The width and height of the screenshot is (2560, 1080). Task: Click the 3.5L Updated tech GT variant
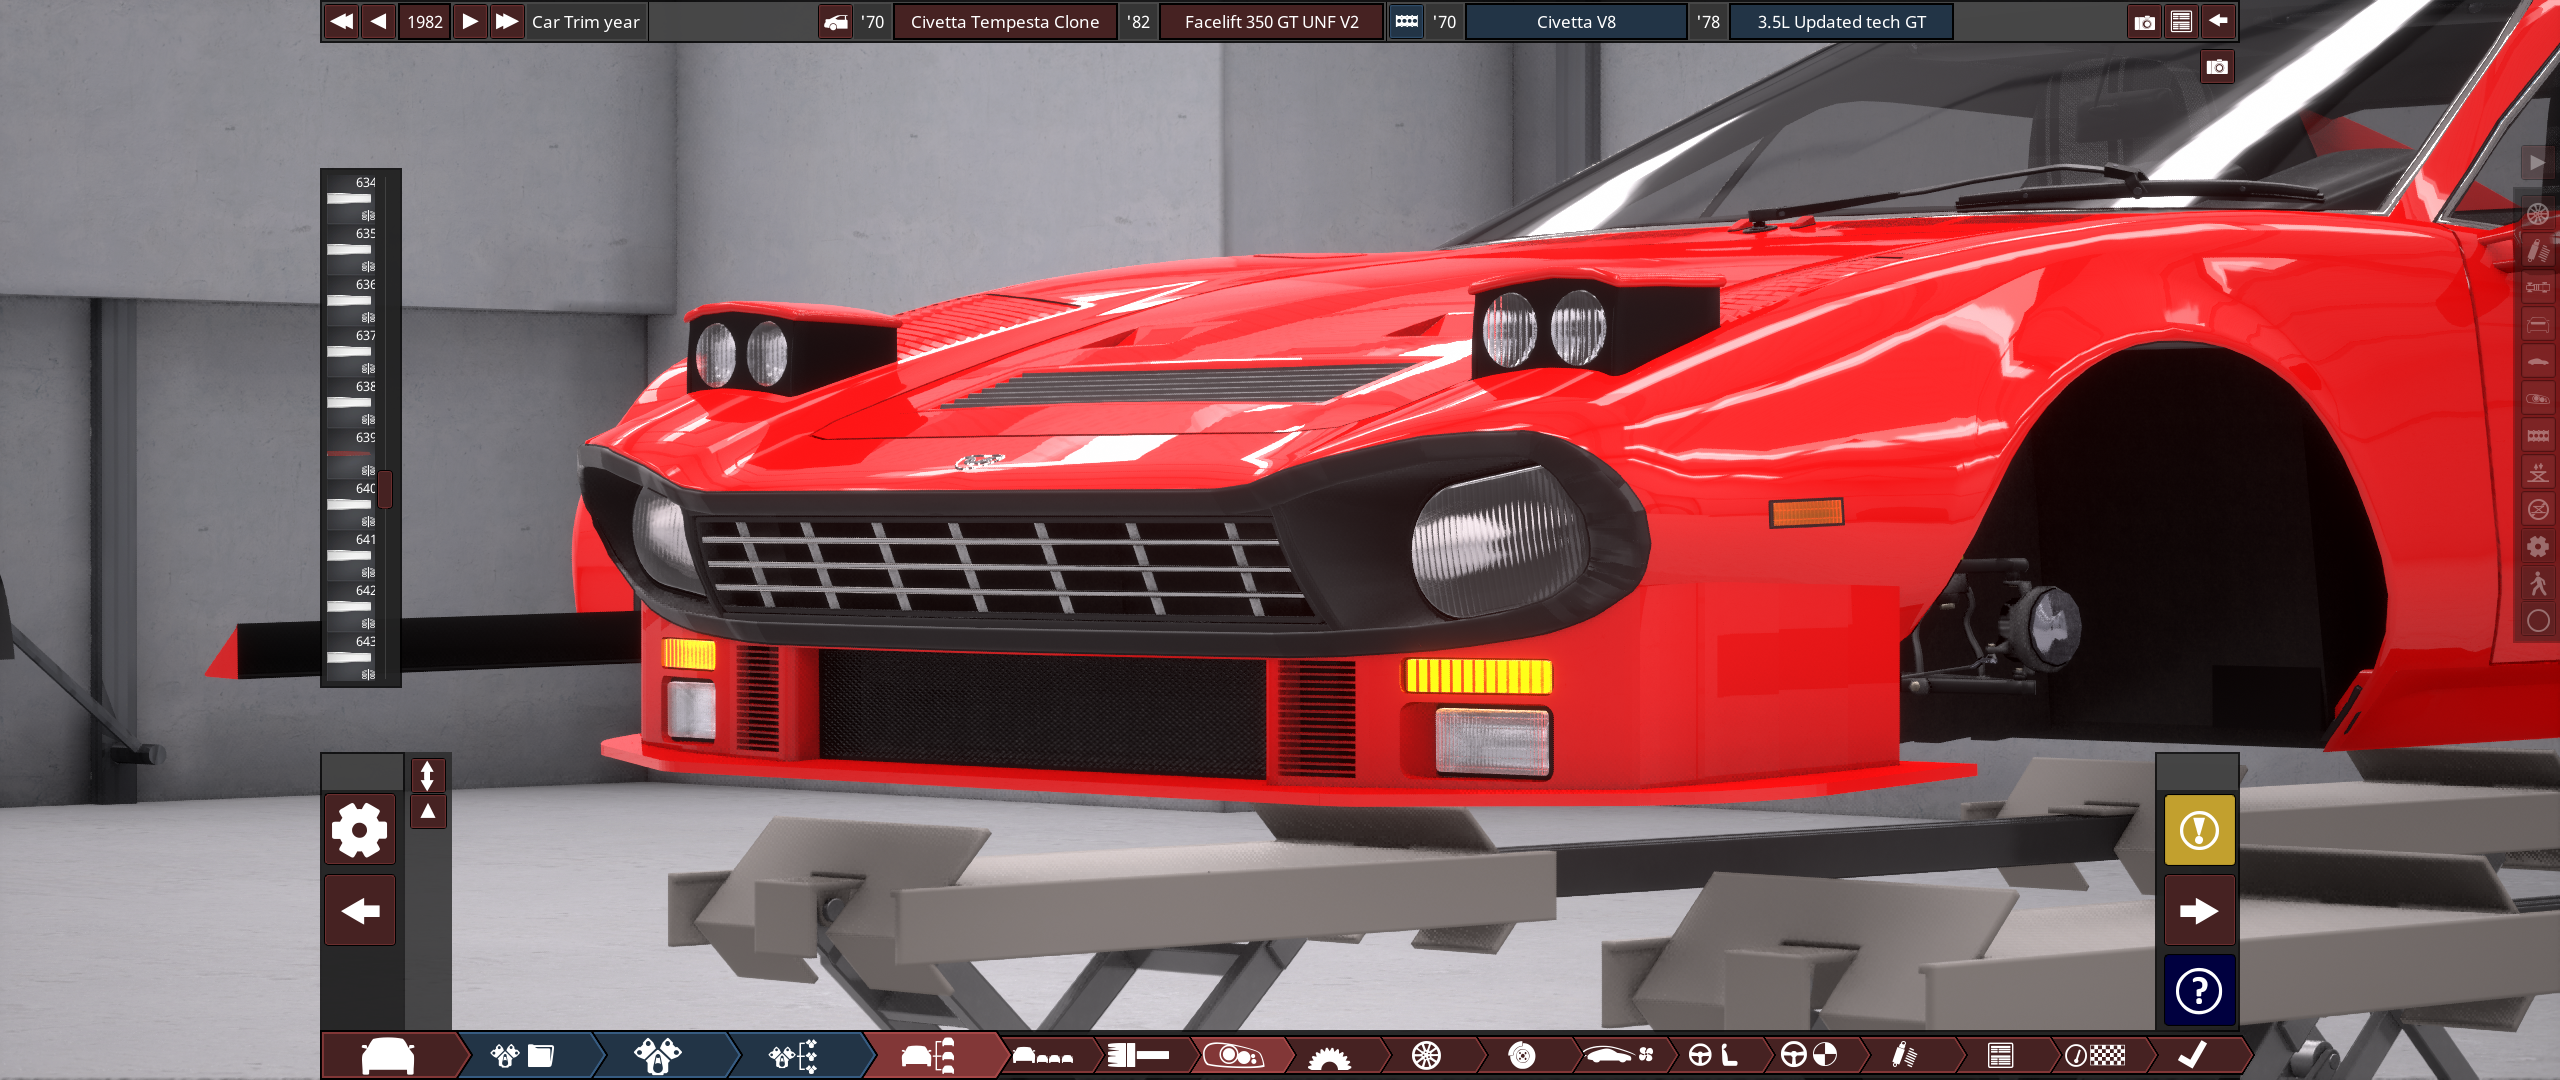[x=1841, y=22]
